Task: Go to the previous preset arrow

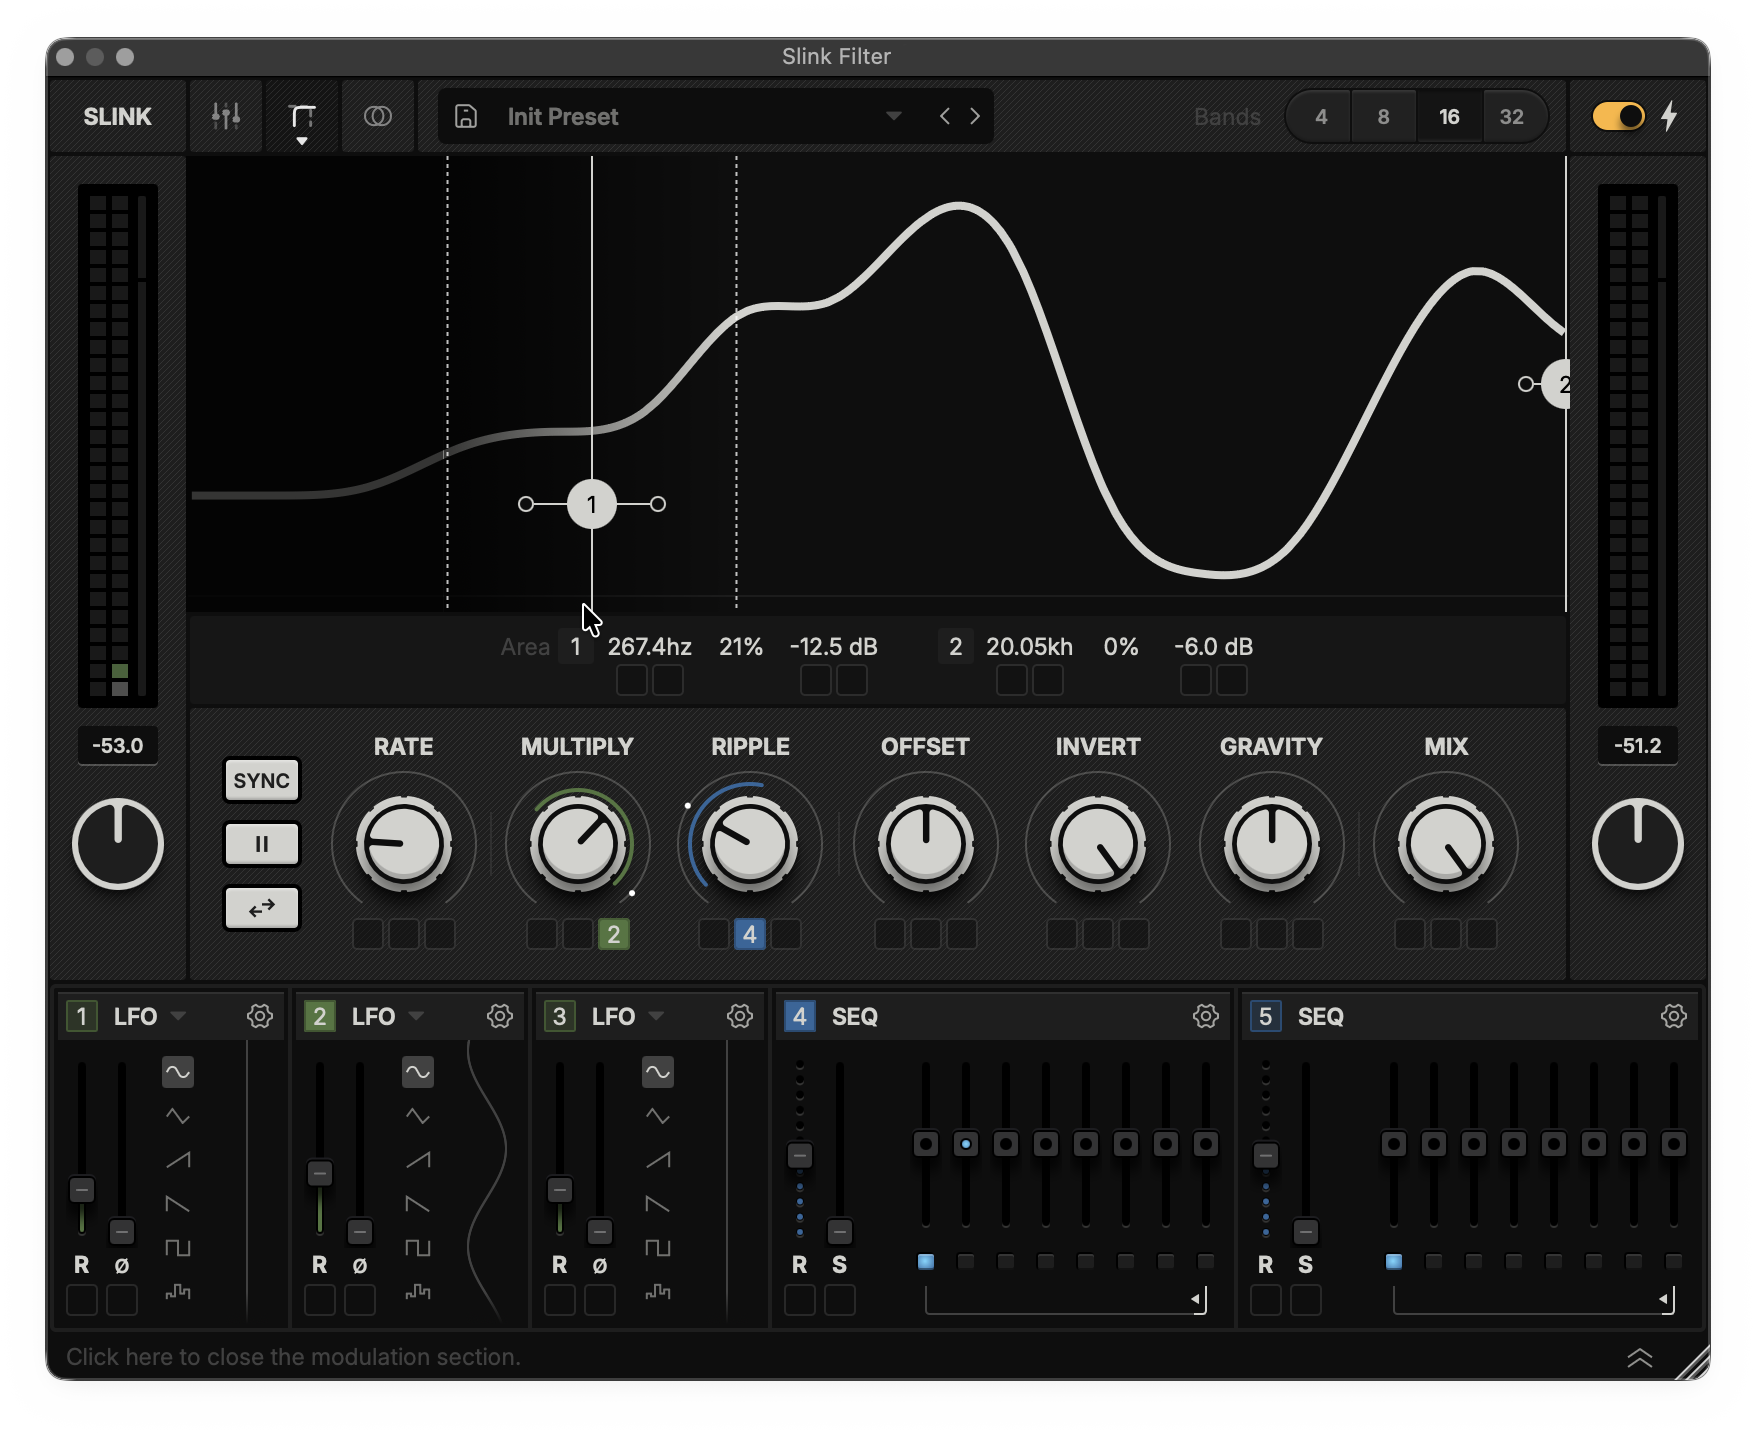Action: tap(944, 116)
